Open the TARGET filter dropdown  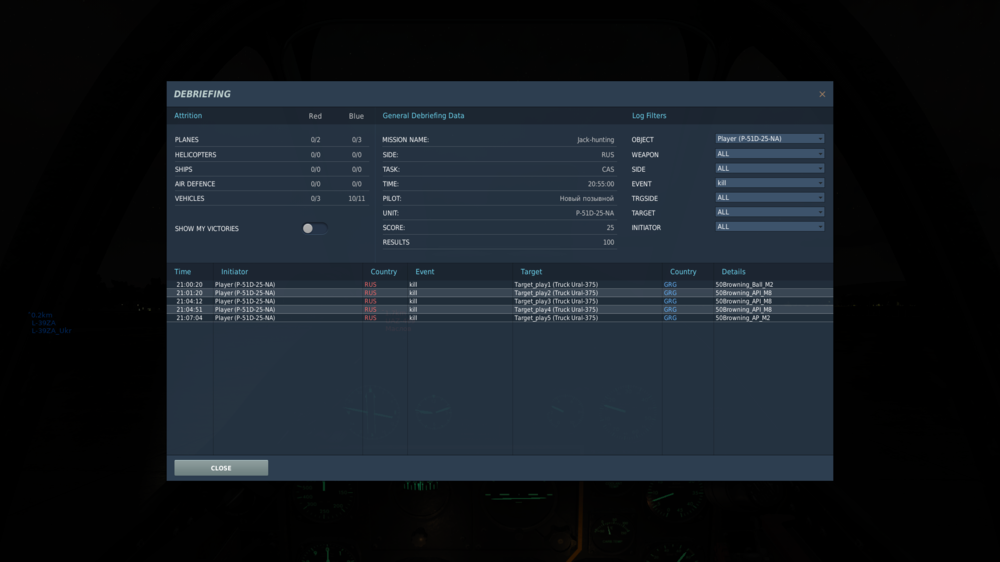(x=769, y=212)
